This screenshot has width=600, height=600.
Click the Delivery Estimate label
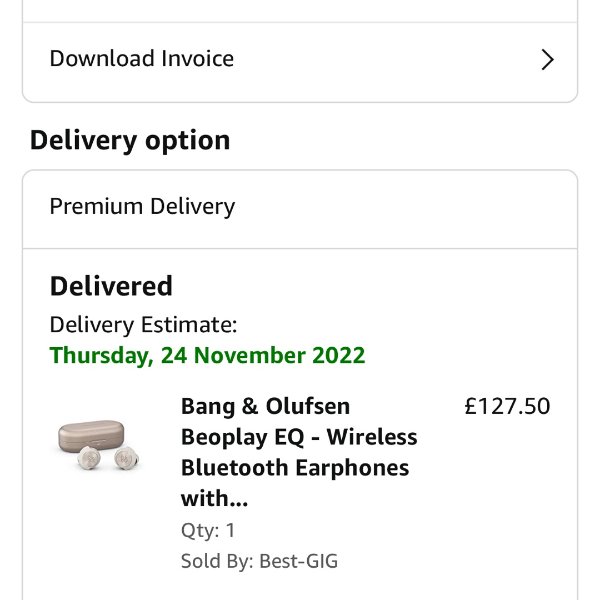143,324
